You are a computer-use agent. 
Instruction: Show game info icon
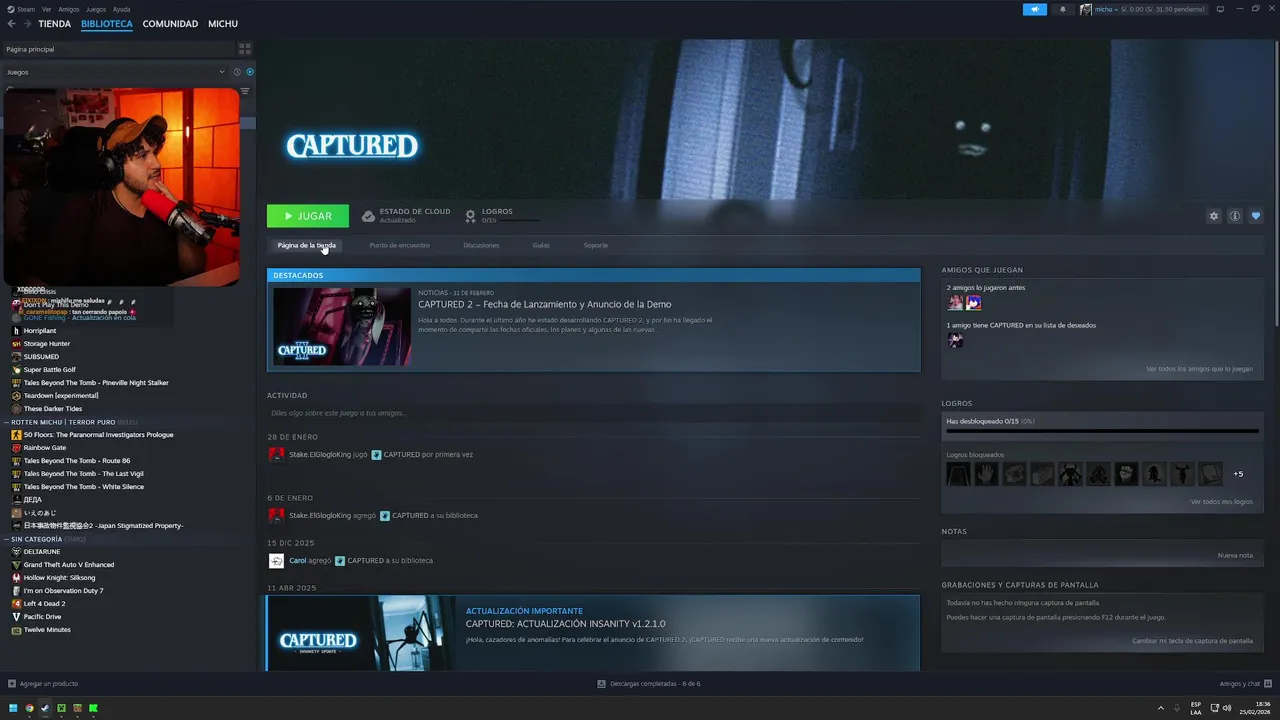tap(1235, 216)
